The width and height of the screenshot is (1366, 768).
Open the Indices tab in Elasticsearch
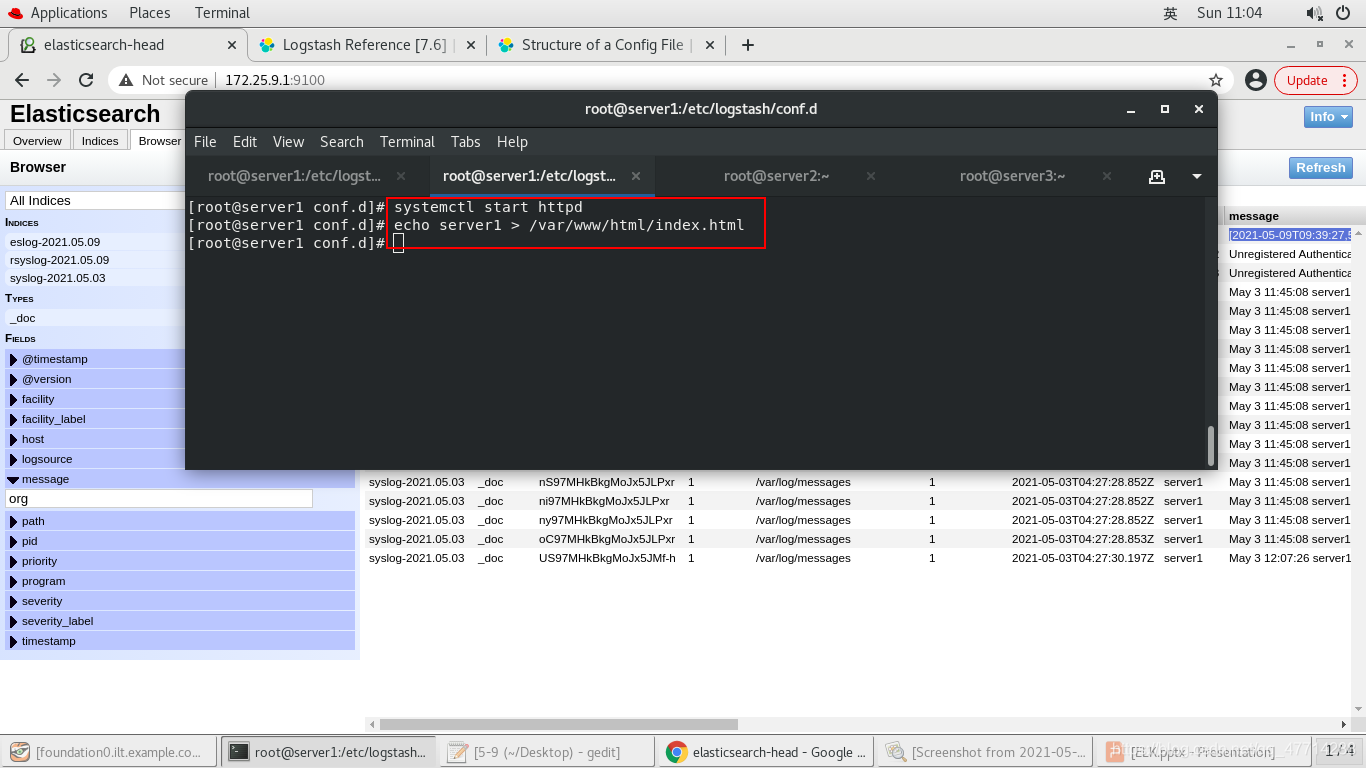click(100, 141)
